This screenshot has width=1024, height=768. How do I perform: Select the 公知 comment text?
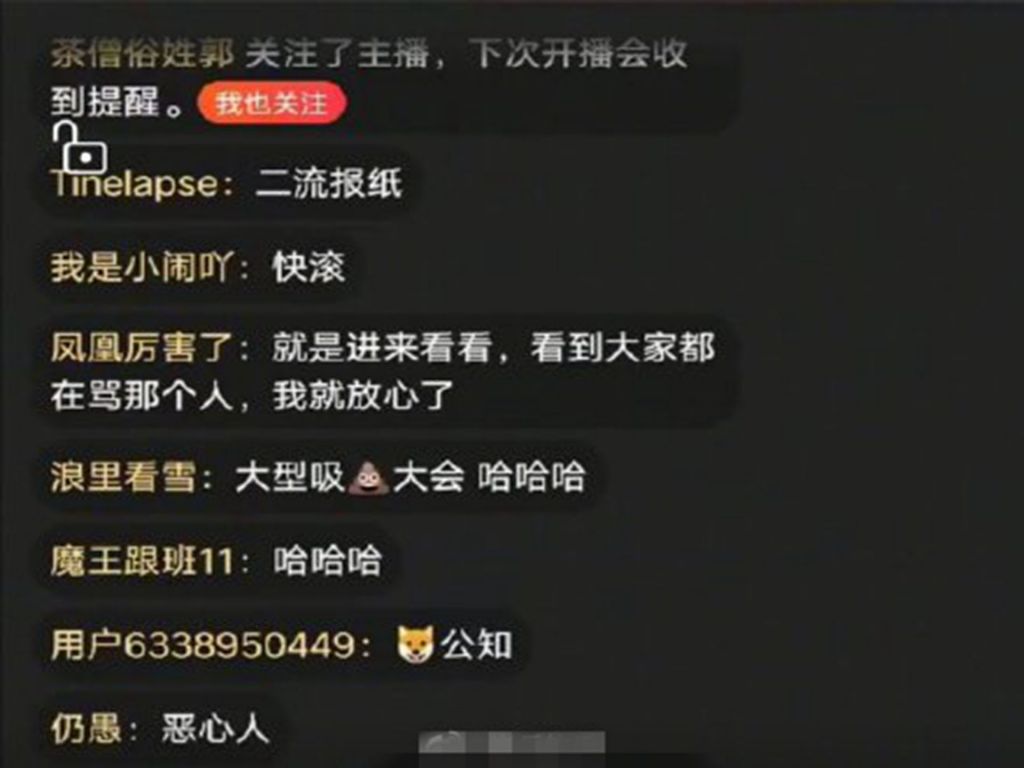pos(476,645)
